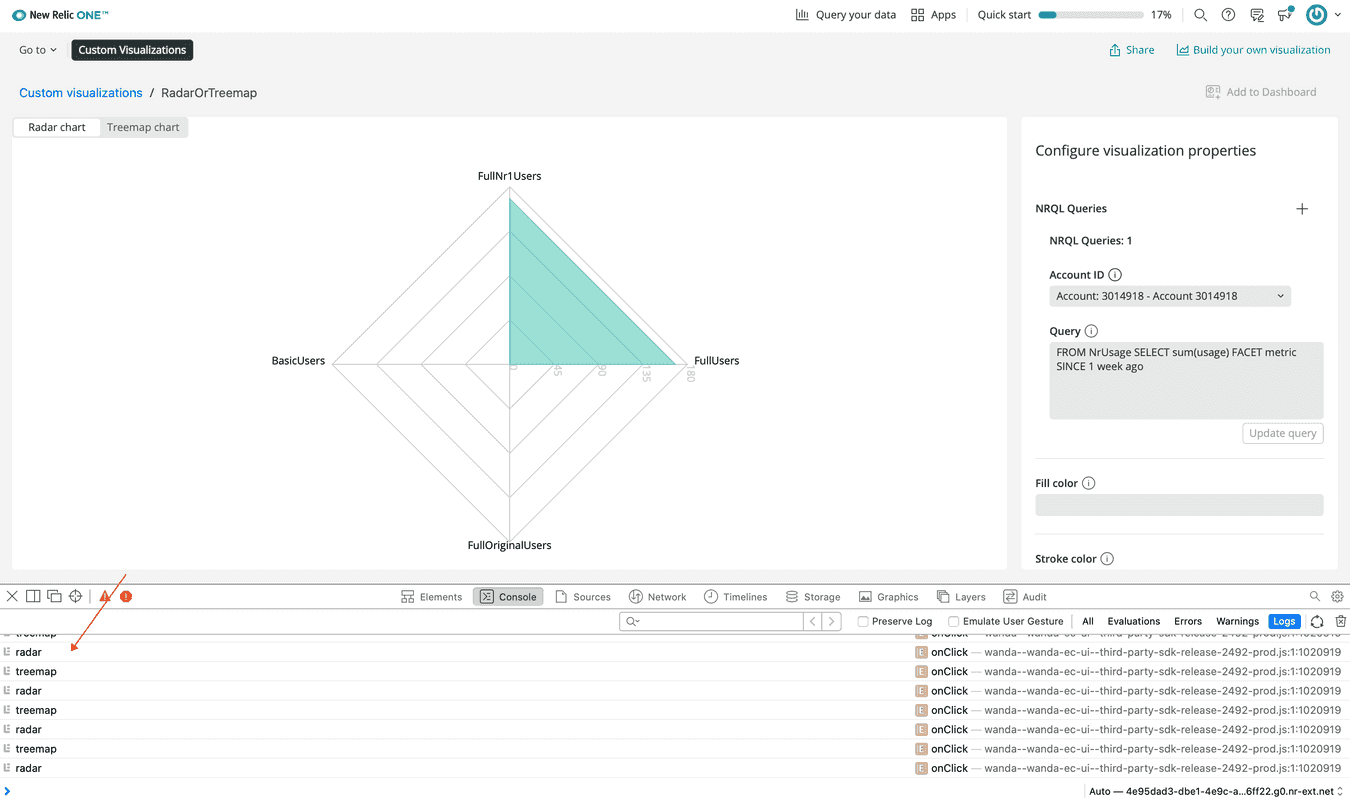The width and height of the screenshot is (1350, 800).
Task: Go to Custom visualizations breadcrumb
Action: [81, 93]
